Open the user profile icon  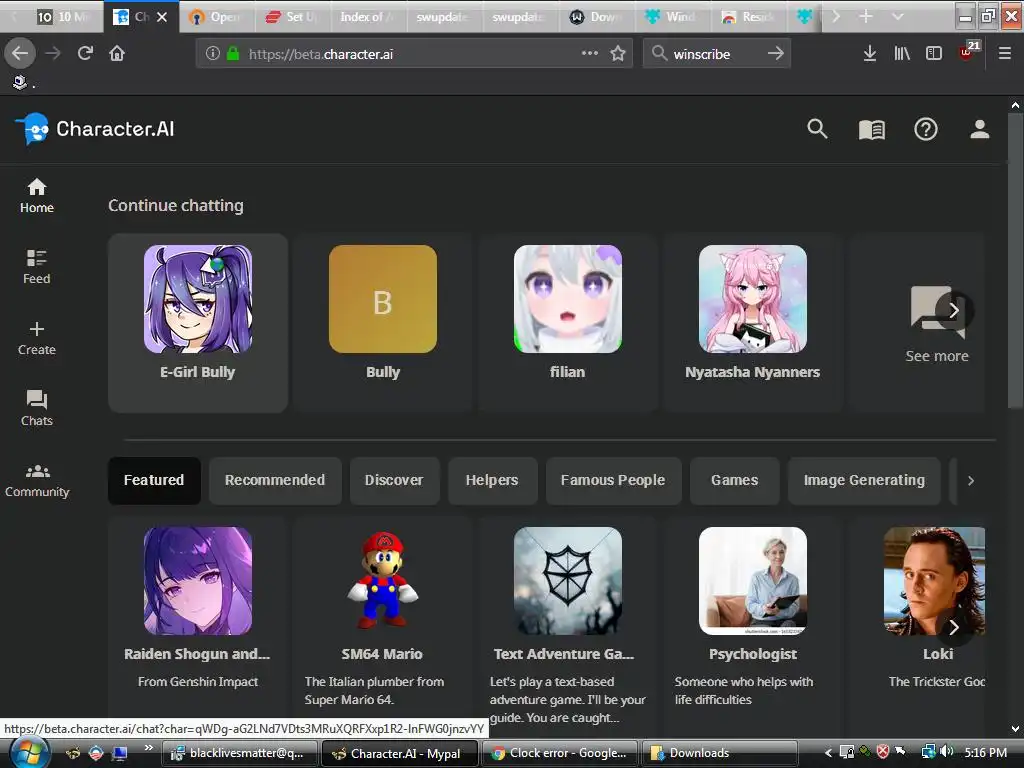979,129
